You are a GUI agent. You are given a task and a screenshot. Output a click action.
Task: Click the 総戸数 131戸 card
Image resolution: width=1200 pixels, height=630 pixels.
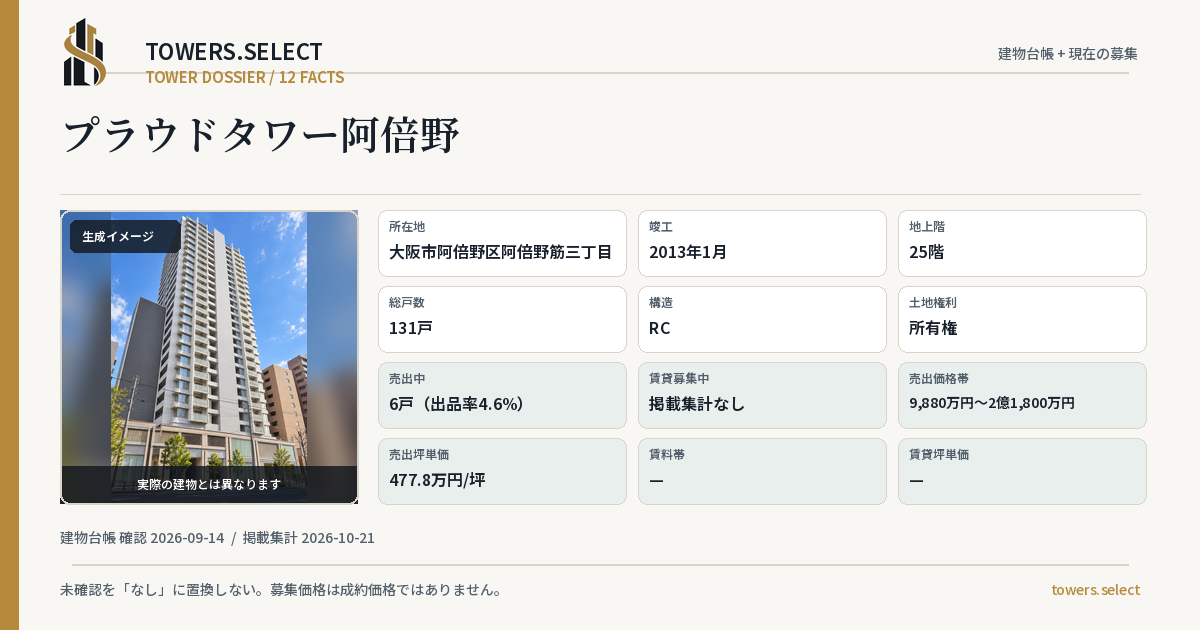[x=502, y=319]
